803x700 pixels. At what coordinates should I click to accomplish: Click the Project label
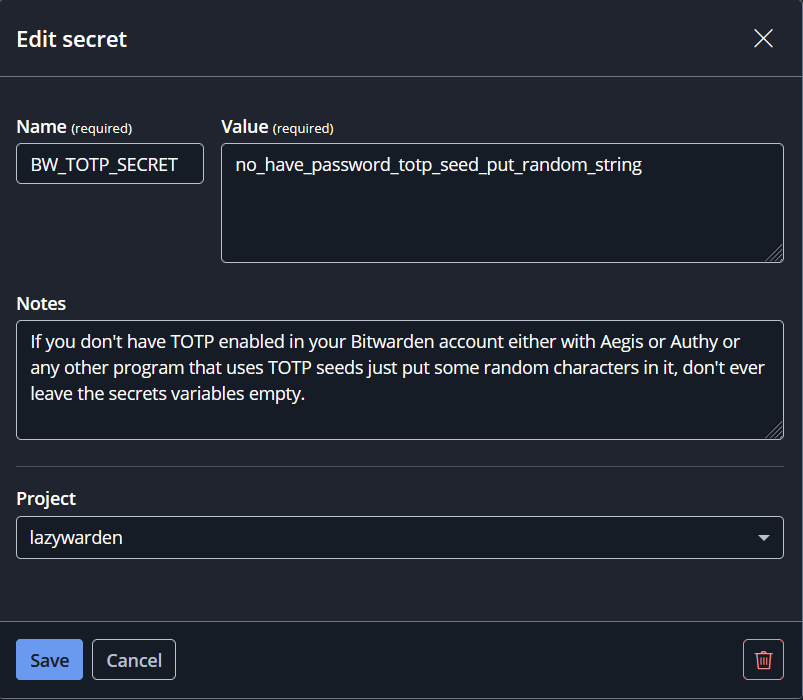pyautogui.click(x=46, y=499)
